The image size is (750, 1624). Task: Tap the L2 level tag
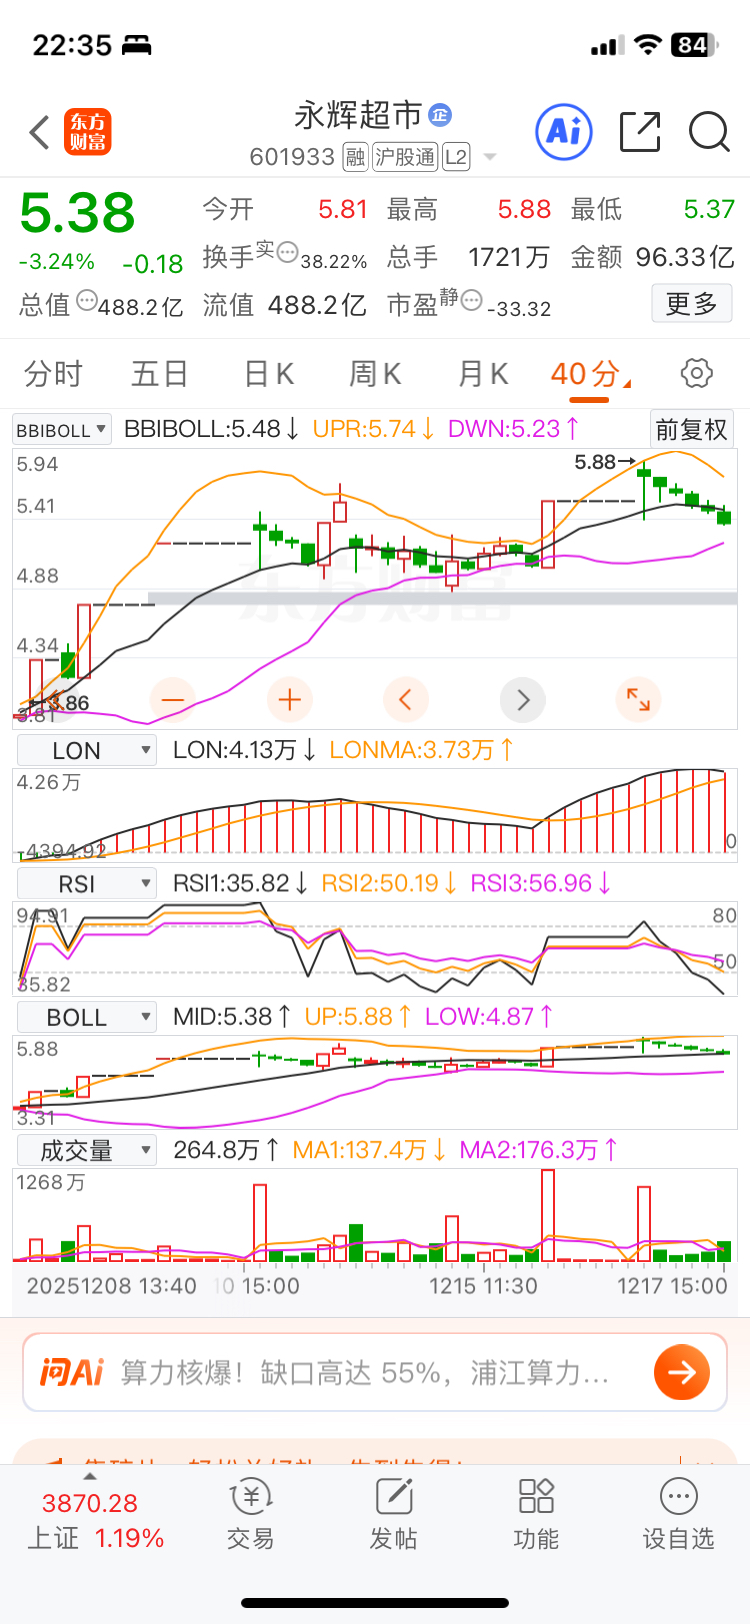[456, 157]
